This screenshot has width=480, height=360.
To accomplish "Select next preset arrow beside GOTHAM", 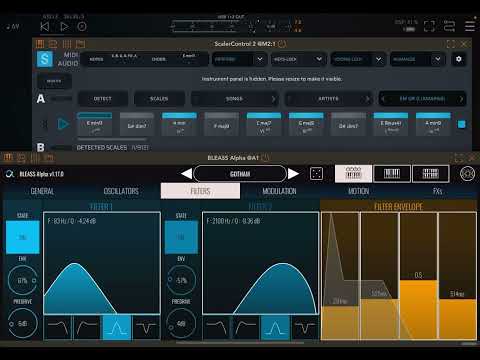I will (x=293, y=174).
